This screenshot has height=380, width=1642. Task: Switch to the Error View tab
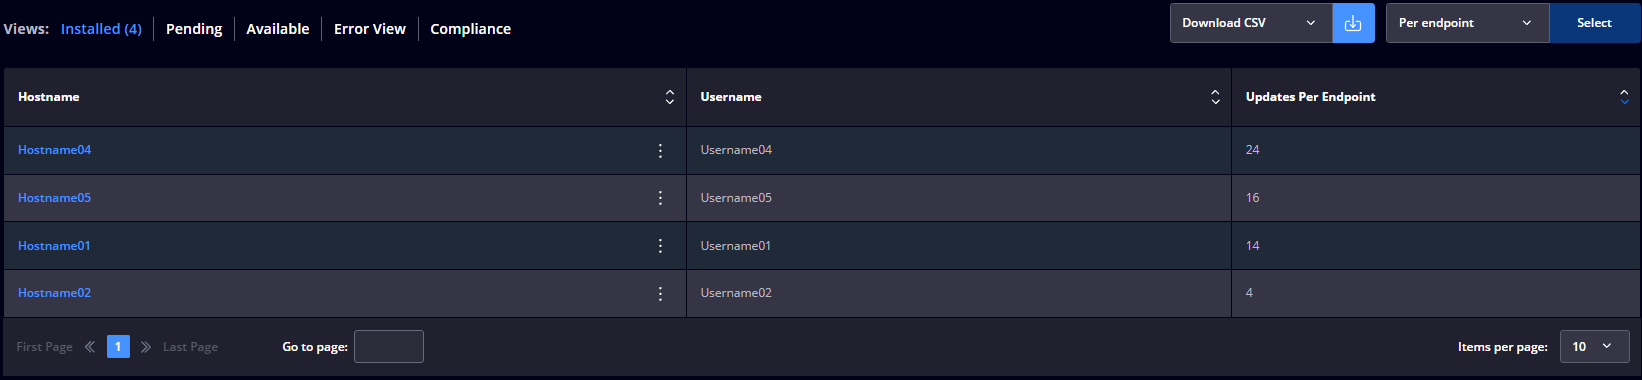click(x=370, y=29)
